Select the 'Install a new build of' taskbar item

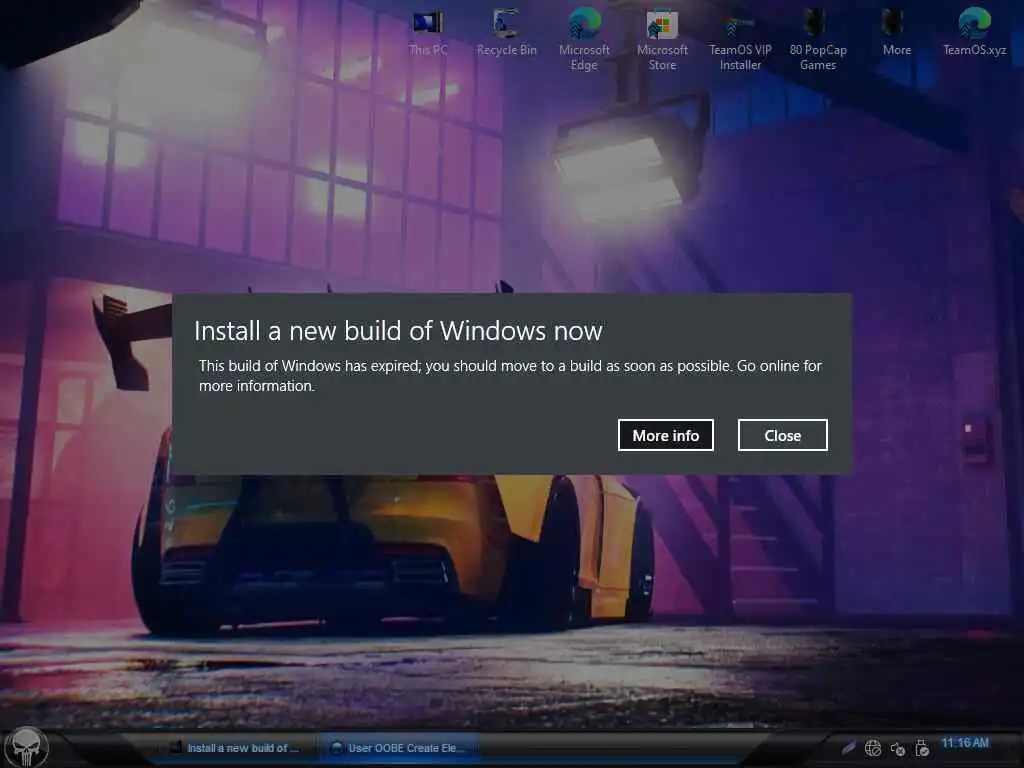pos(234,748)
